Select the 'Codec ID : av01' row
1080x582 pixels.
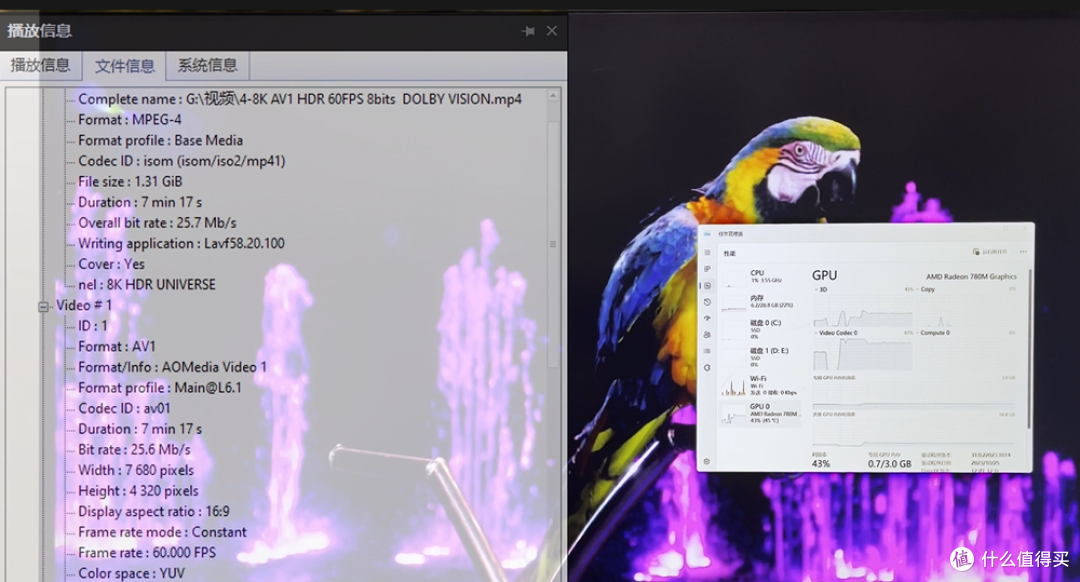click(x=124, y=408)
